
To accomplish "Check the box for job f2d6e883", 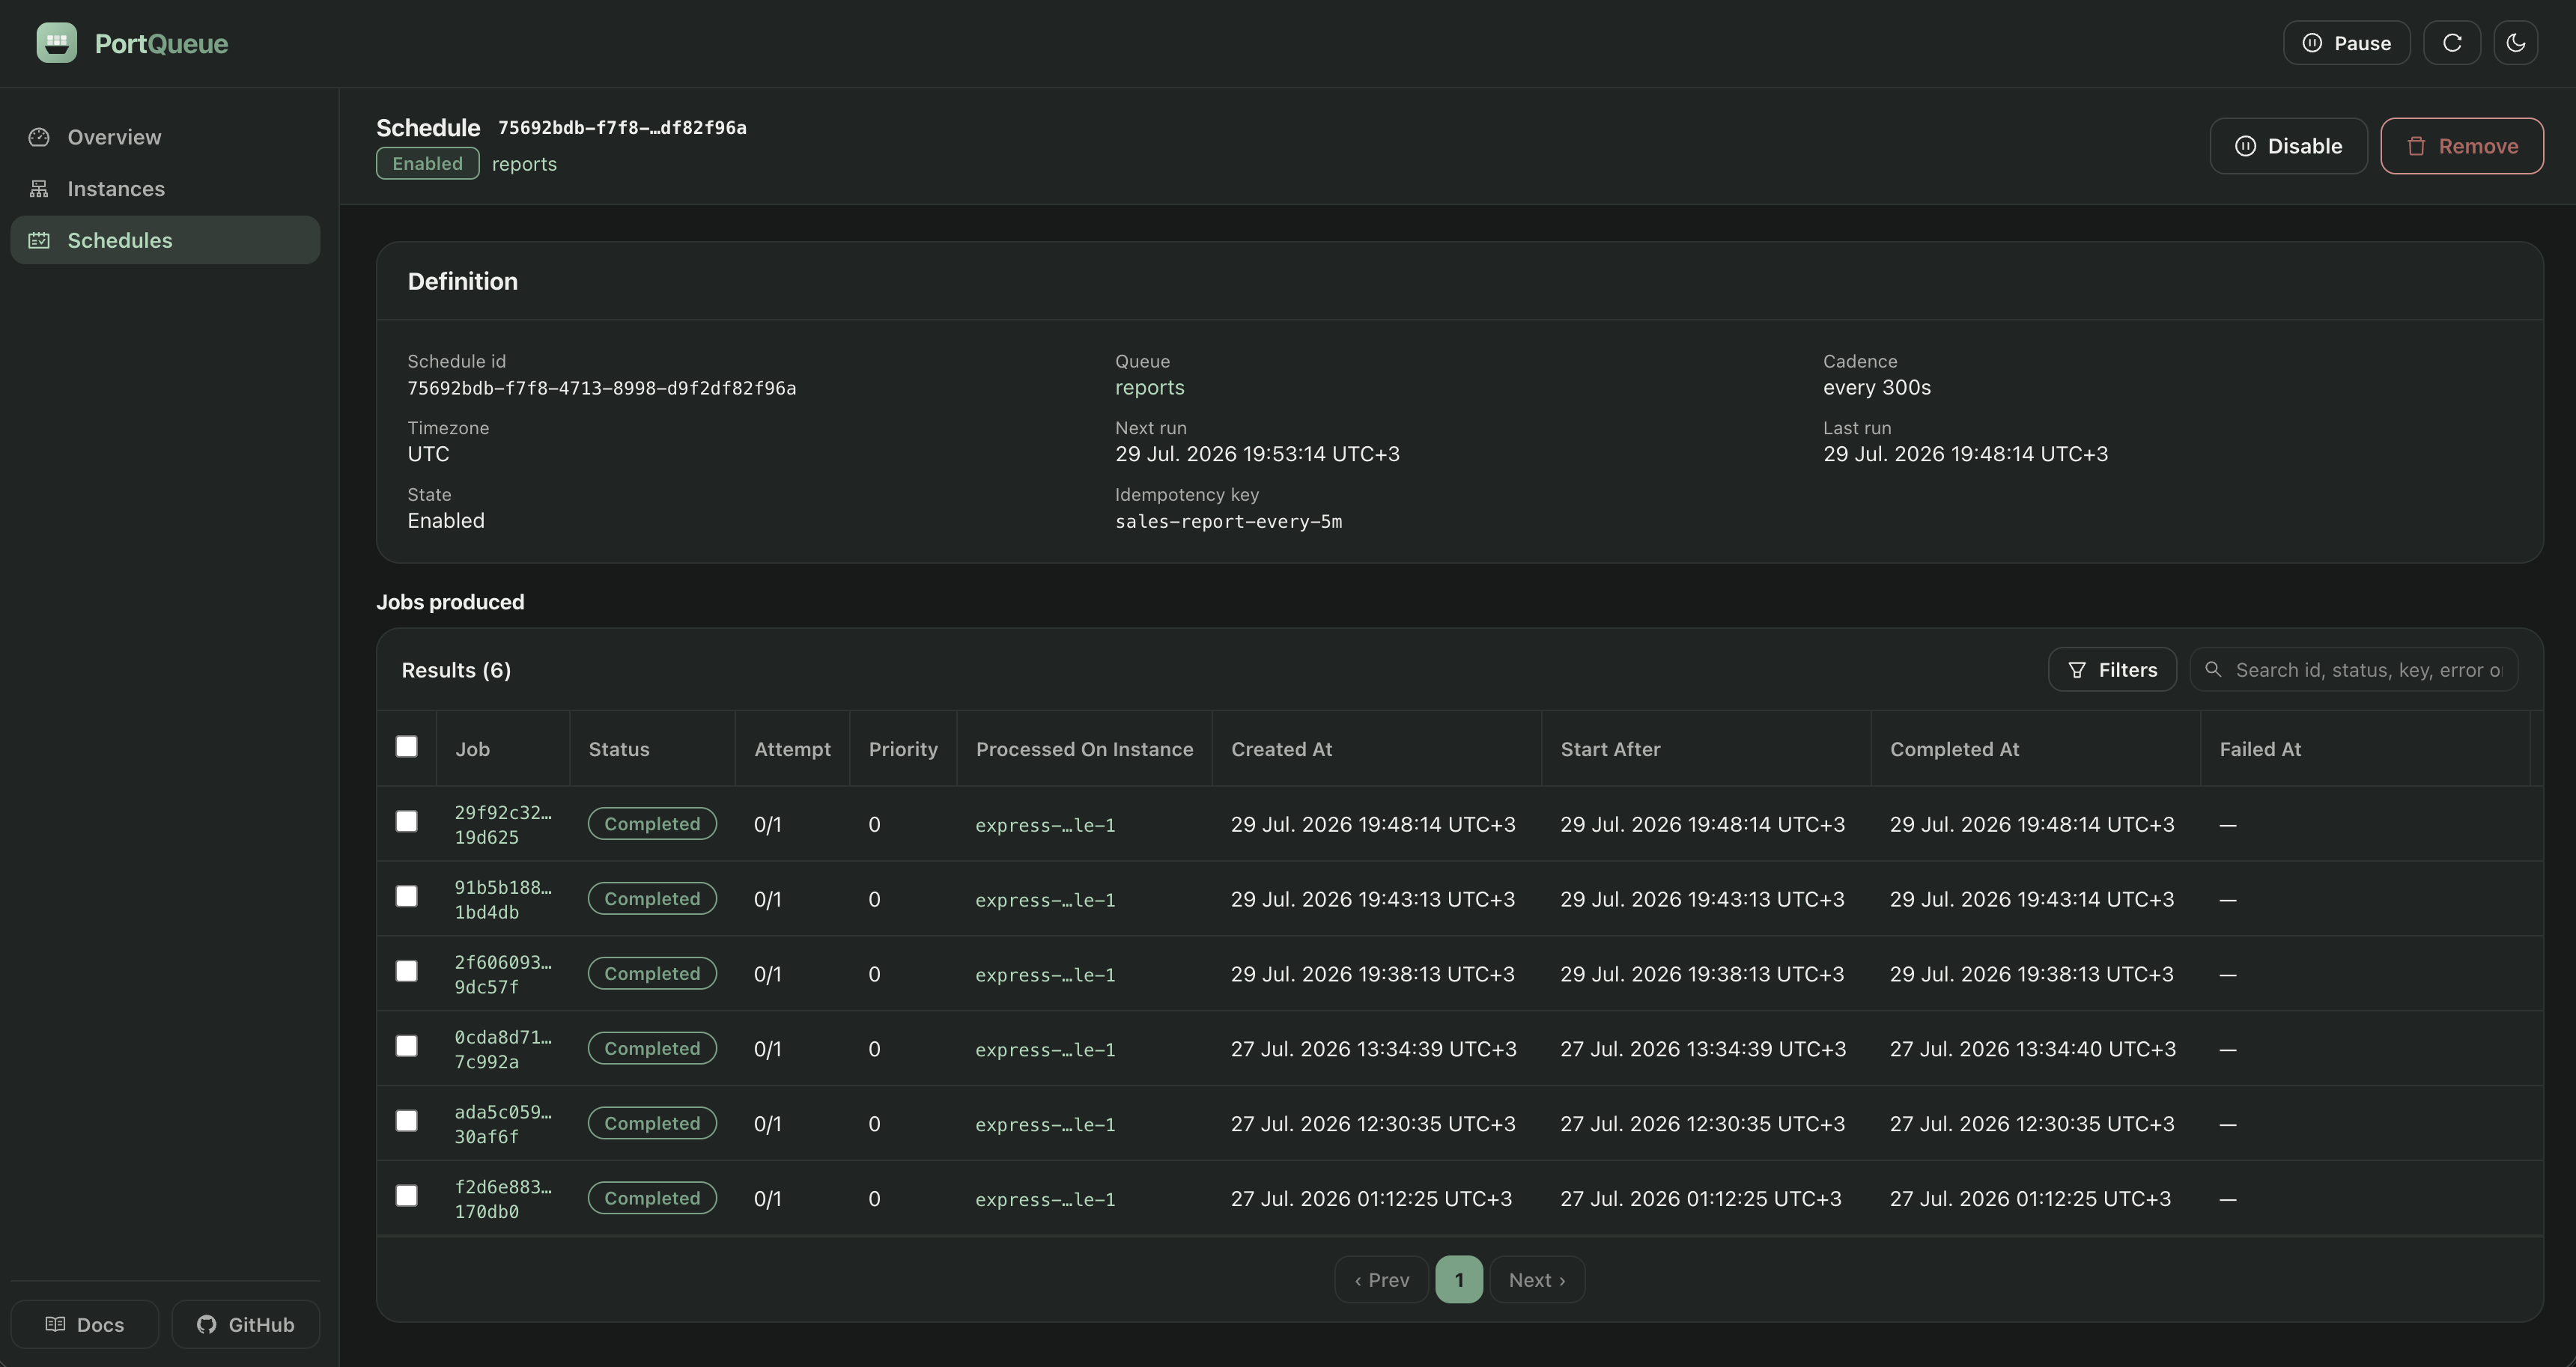I will [406, 1197].
